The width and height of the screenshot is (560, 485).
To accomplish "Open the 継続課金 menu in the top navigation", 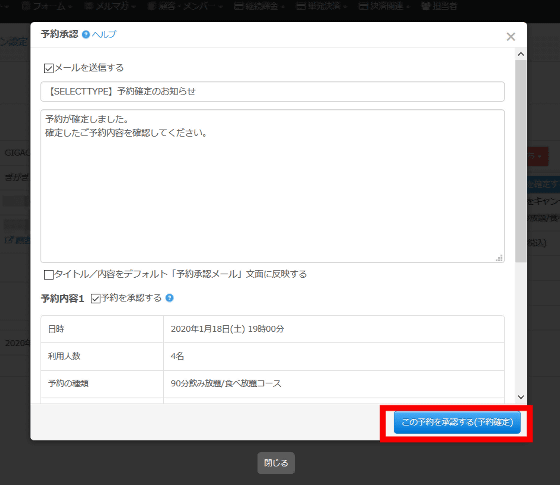I will pyautogui.click(x=259, y=6).
